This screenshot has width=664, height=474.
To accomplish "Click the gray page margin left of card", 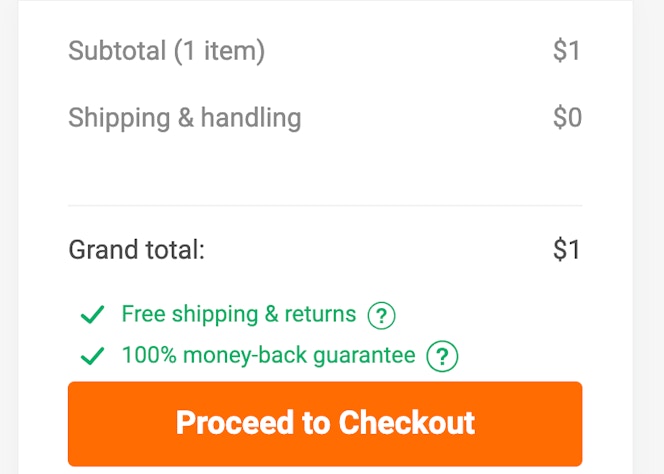I will [8, 237].
